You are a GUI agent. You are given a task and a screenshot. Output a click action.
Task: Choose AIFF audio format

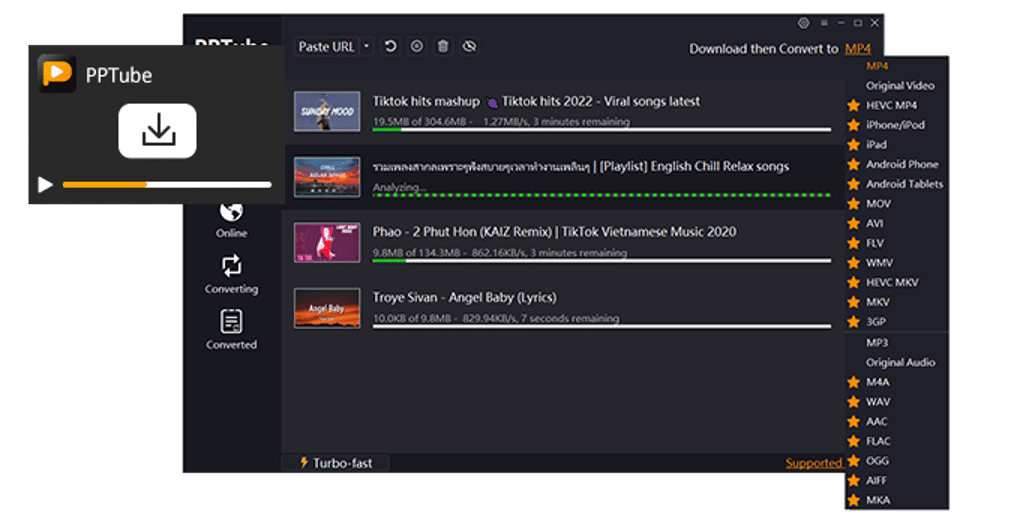tap(876, 481)
